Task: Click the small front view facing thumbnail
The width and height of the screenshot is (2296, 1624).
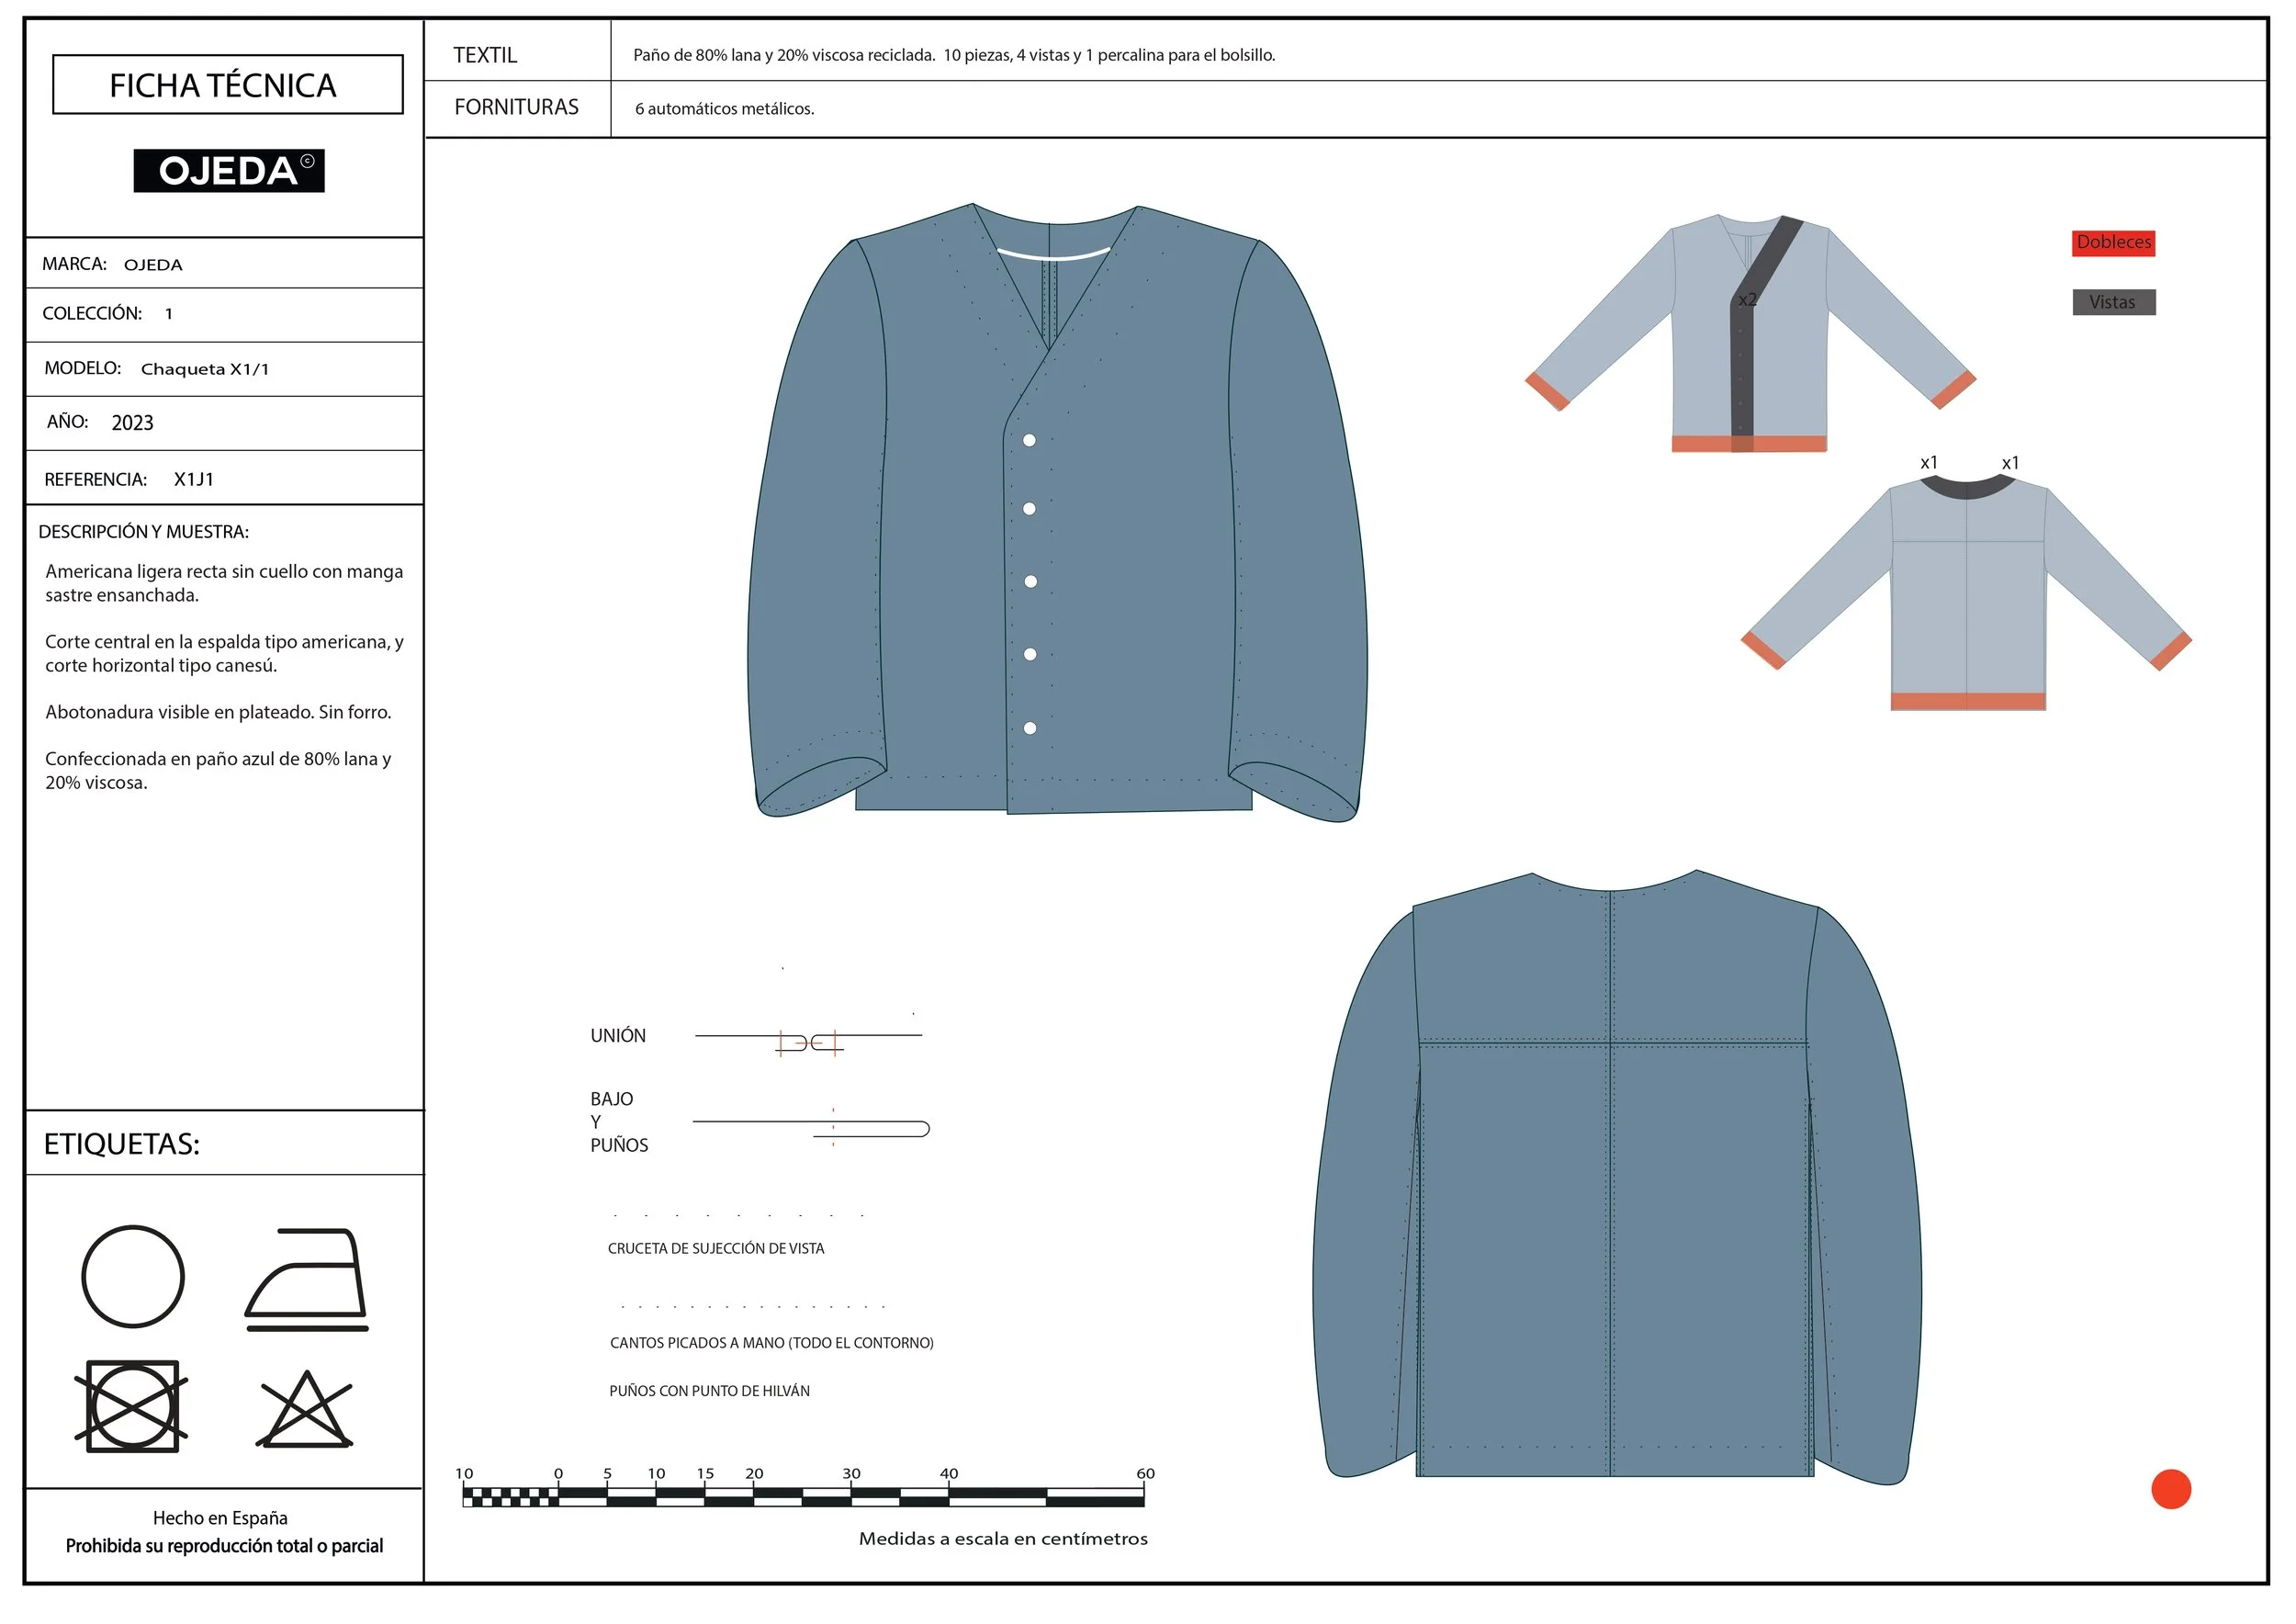Action: pos(1750,333)
